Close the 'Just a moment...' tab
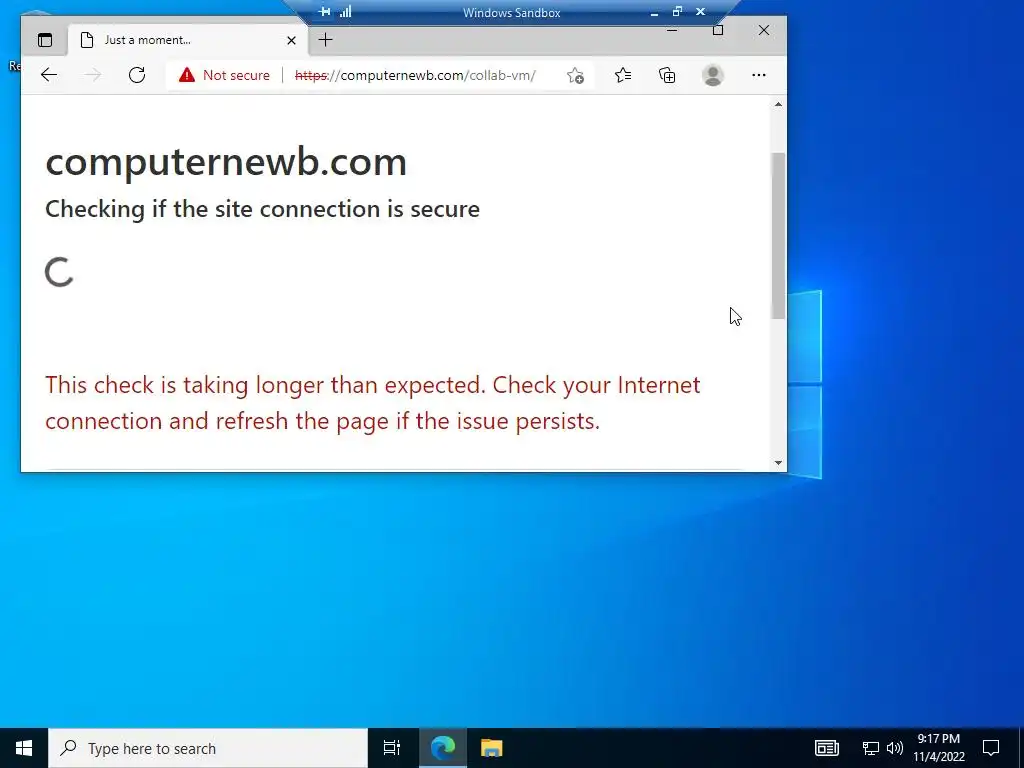 coord(291,40)
